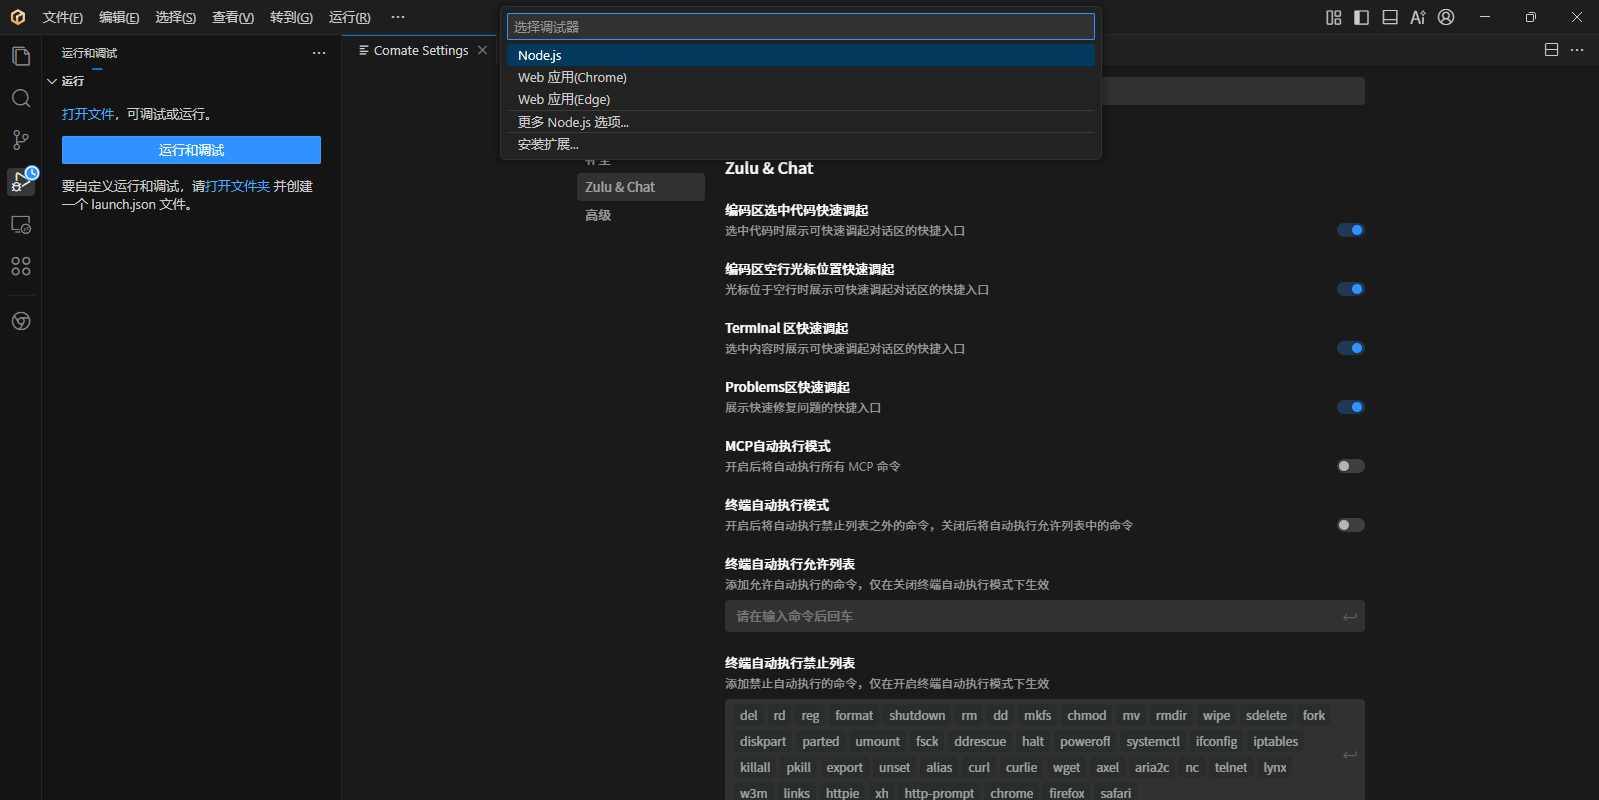Open the 文件(F) menu
Image resolution: width=1599 pixels, height=800 pixels.
62,17
